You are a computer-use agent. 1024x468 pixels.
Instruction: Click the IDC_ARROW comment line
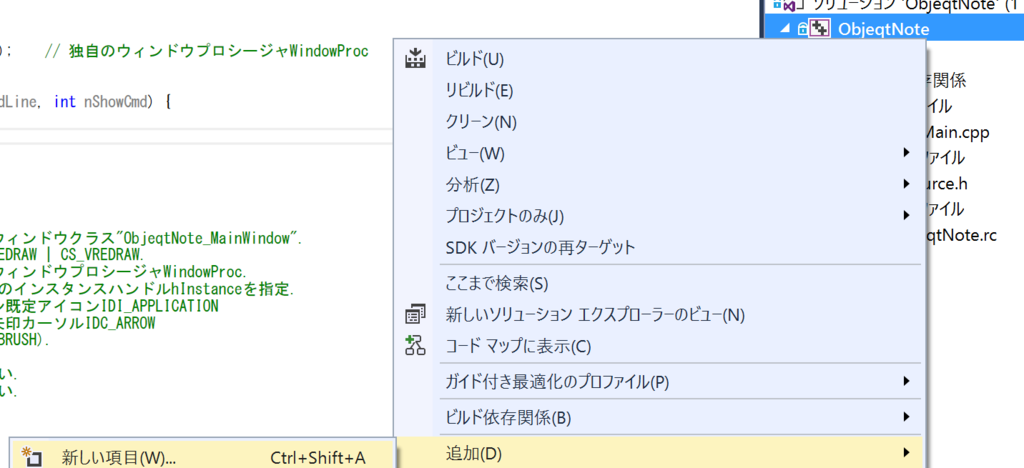(x=78, y=323)
